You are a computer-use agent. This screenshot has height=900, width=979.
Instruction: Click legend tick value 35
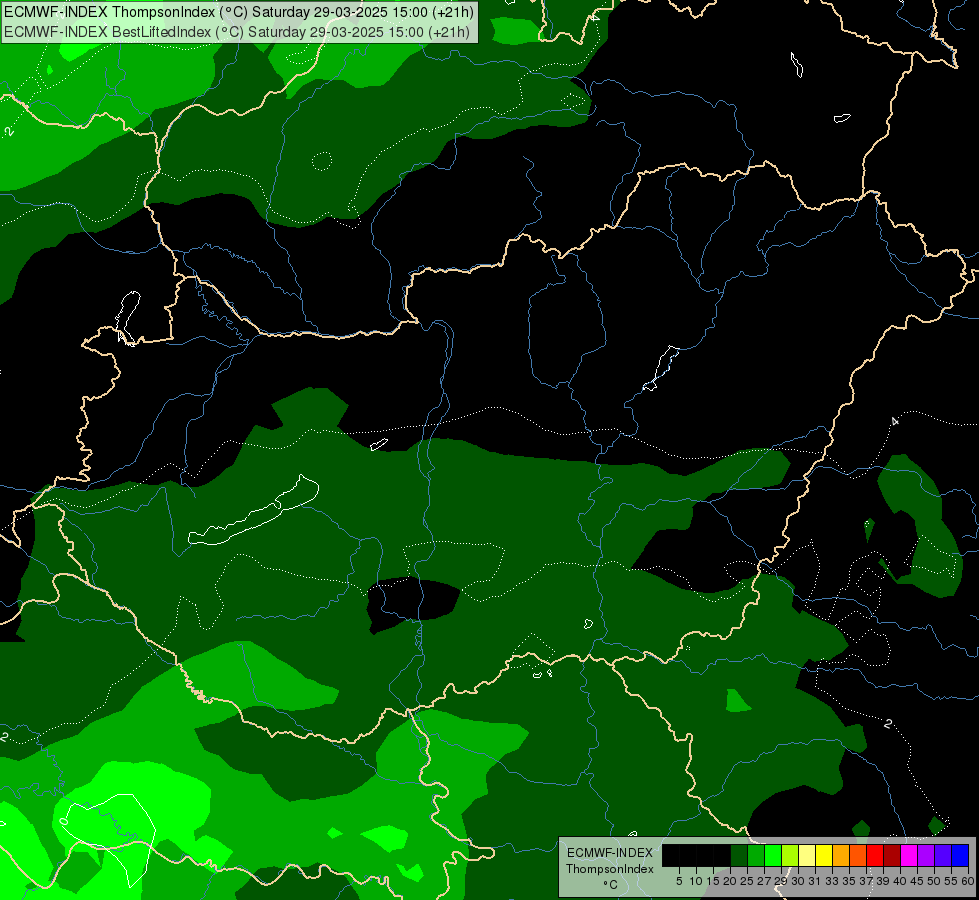pyautogui.click(x=849, y=881)
